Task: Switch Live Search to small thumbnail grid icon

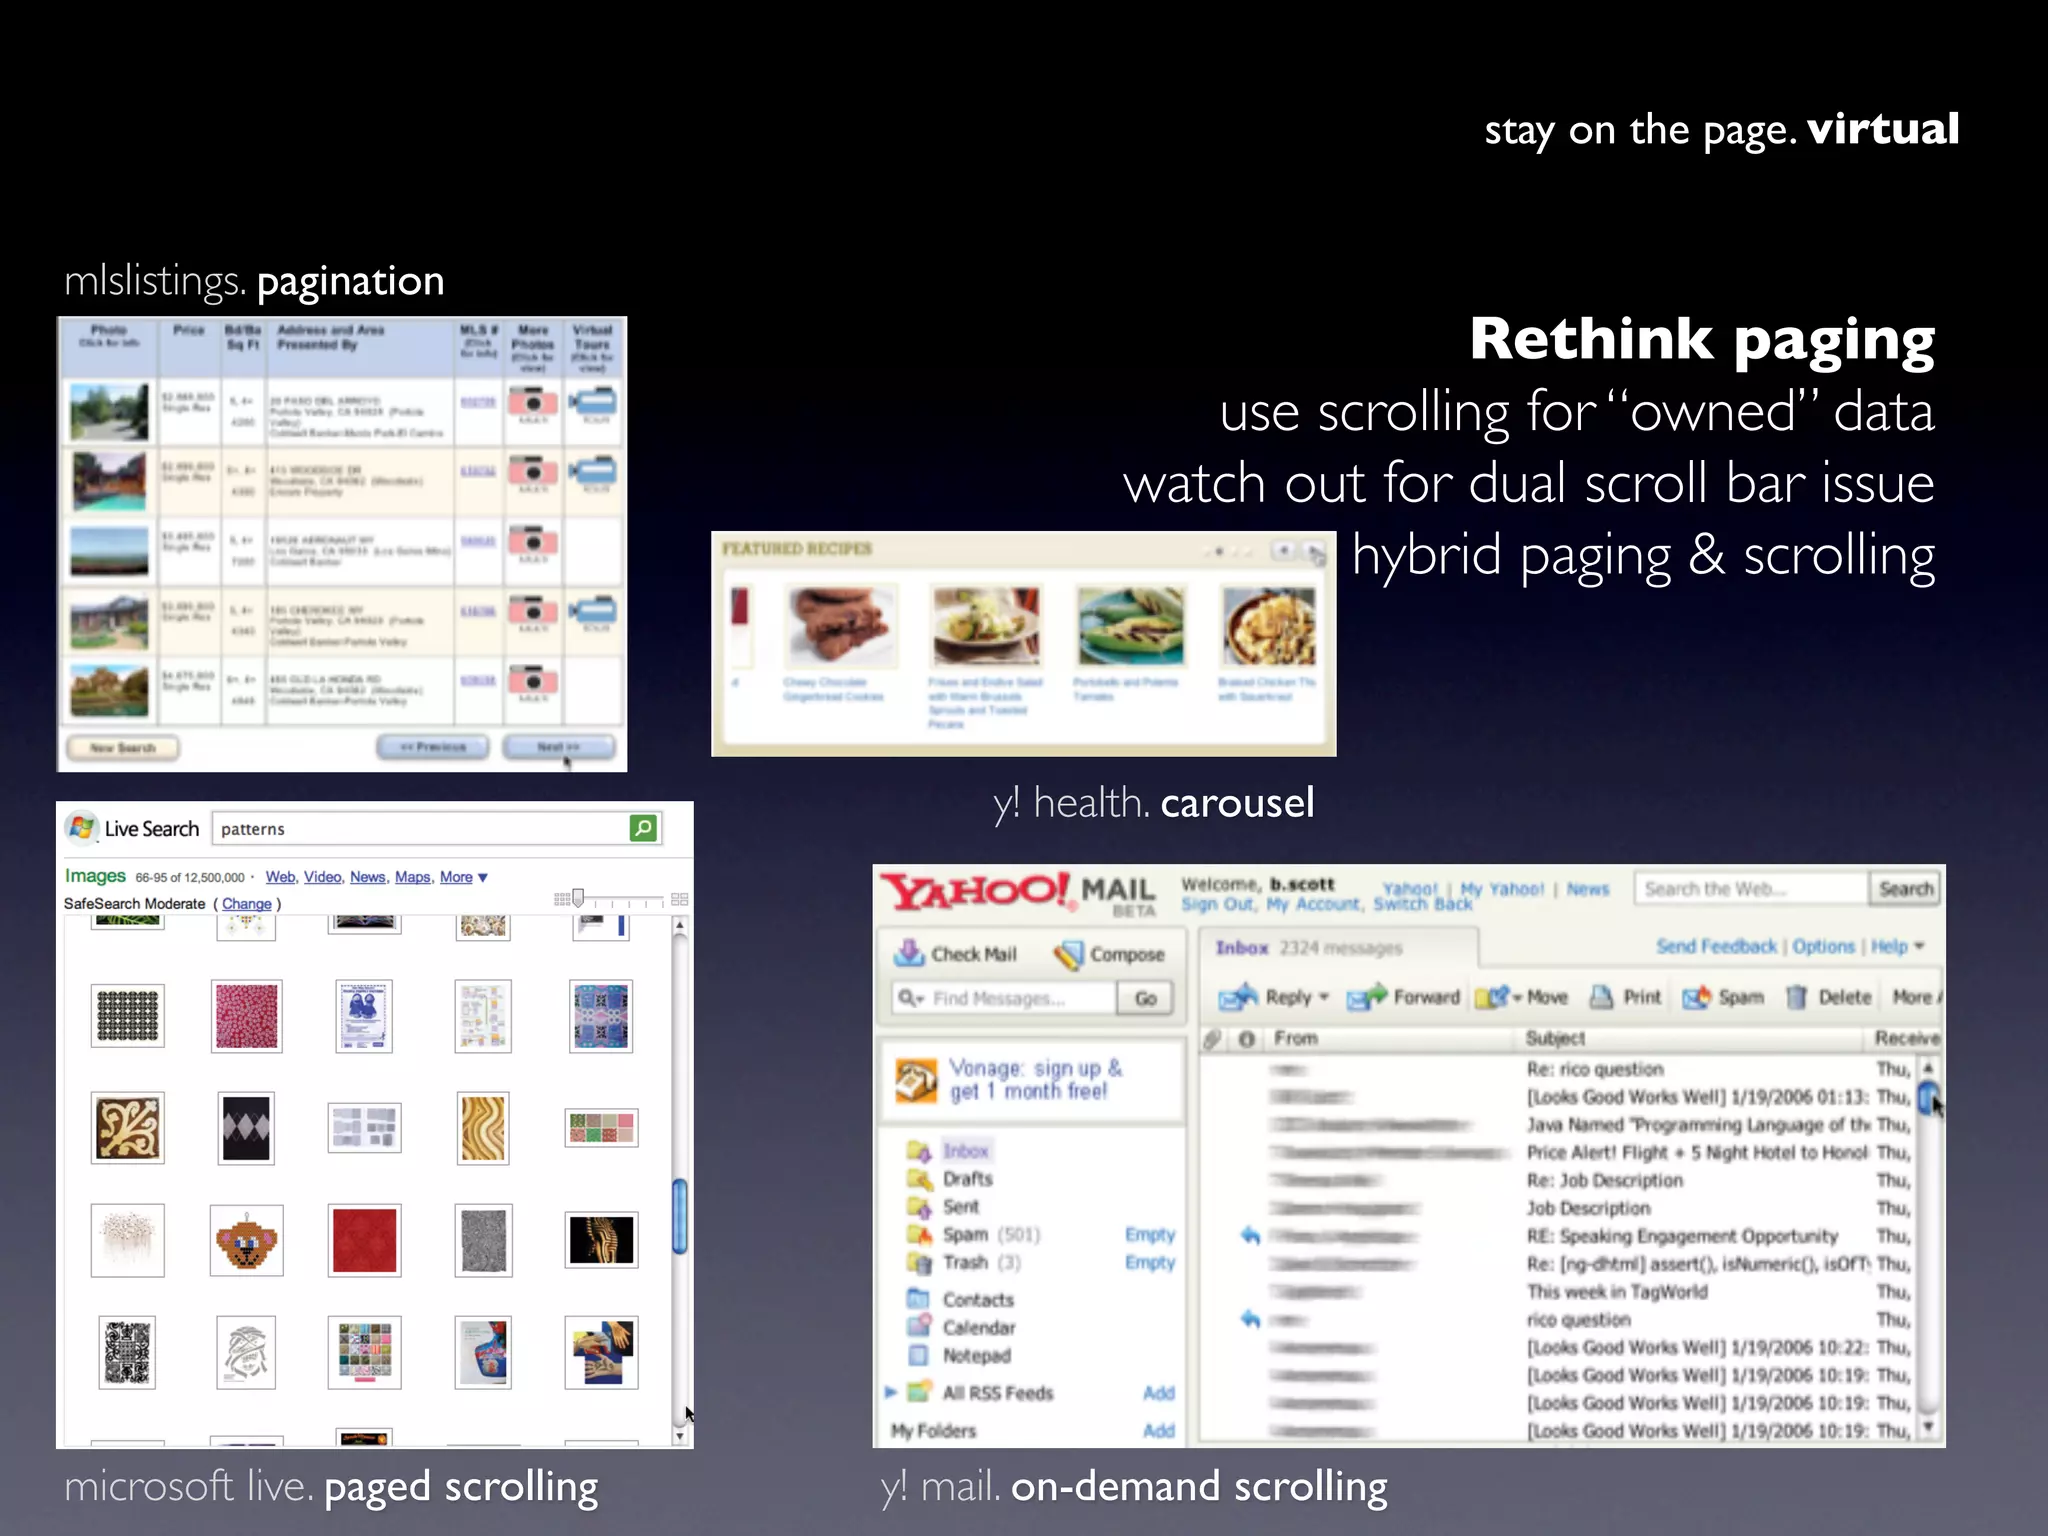Action: 562,899
